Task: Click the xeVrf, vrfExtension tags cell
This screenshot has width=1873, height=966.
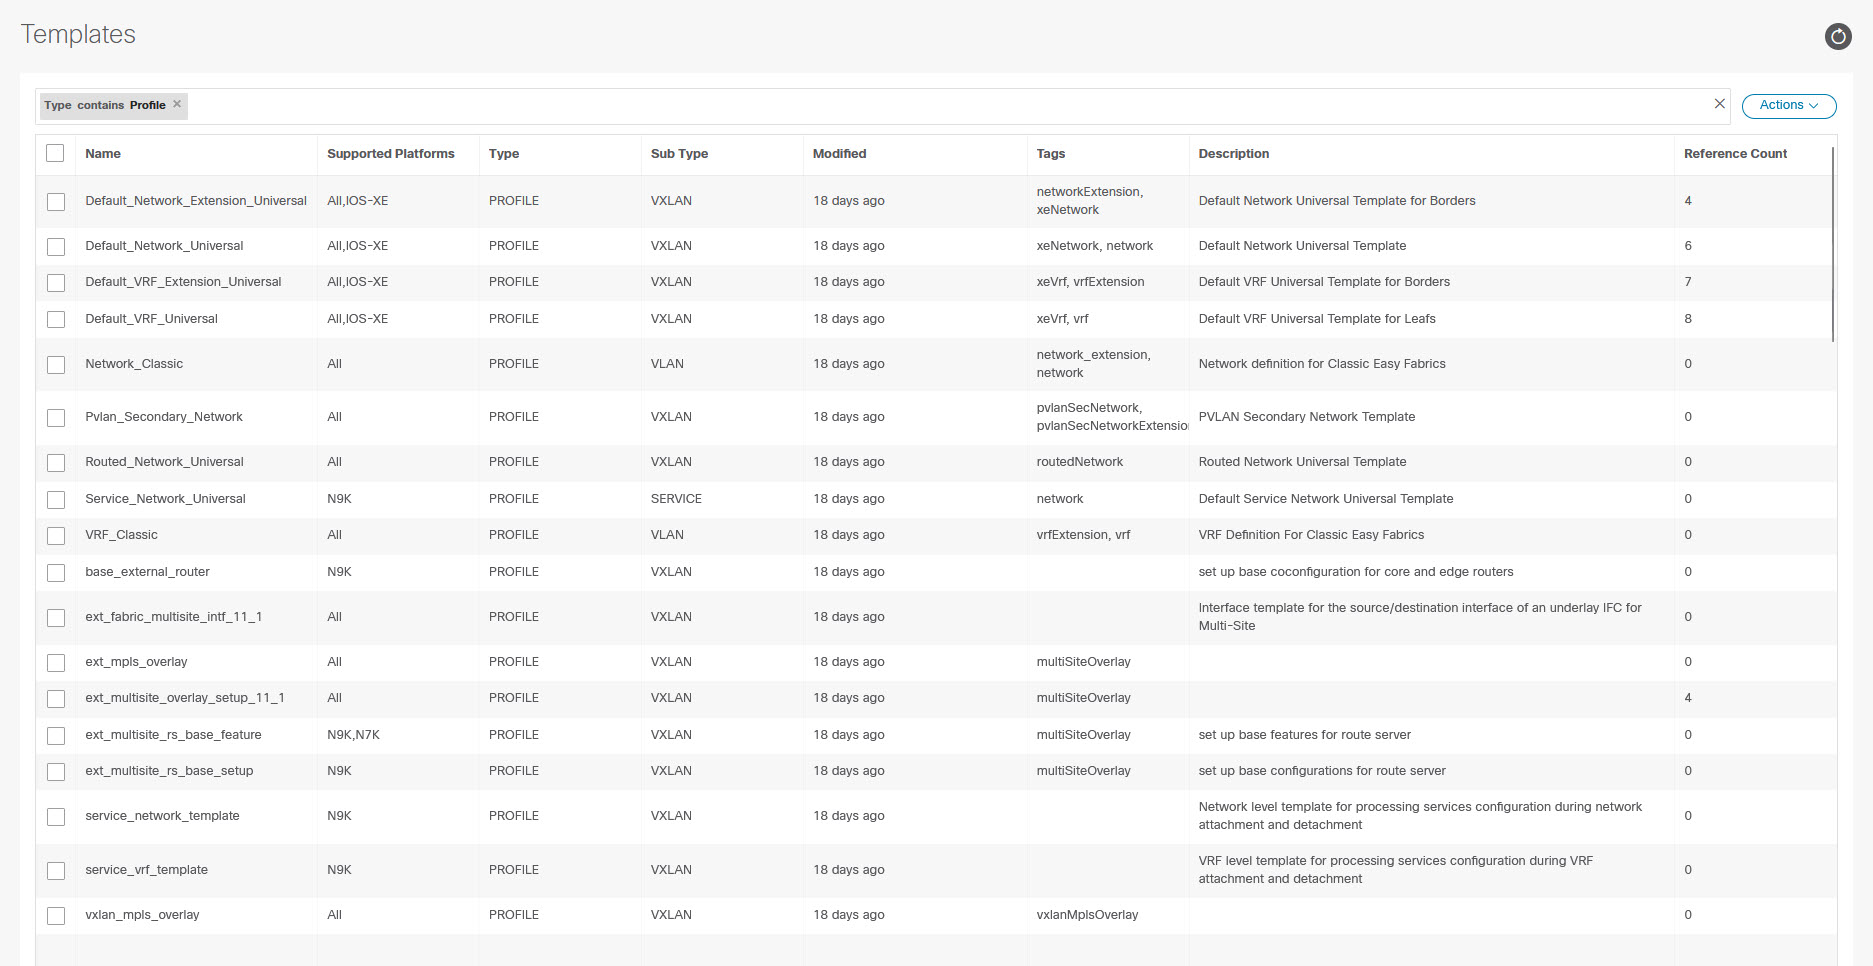Action: [x=1090, y=282]
